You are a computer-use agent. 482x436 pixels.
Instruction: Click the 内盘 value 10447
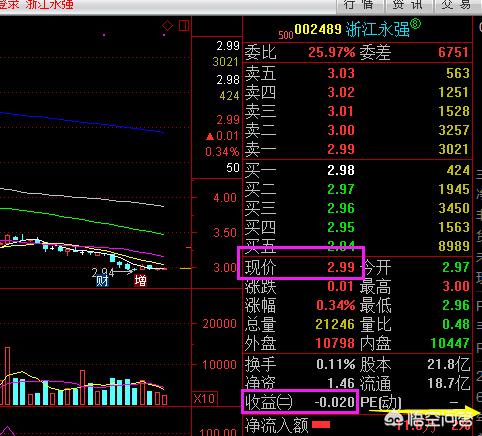(x=450, y=343)
